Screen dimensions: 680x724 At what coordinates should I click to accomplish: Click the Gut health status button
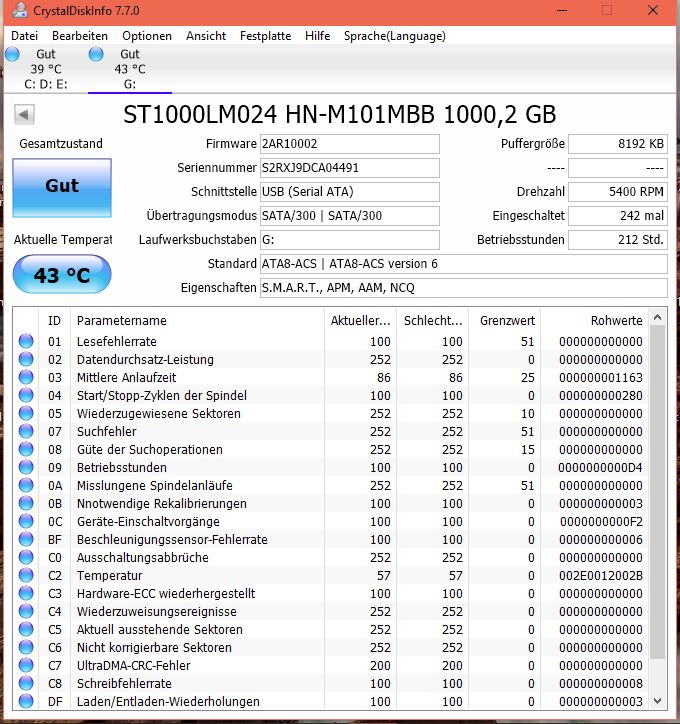coord(62,187)
